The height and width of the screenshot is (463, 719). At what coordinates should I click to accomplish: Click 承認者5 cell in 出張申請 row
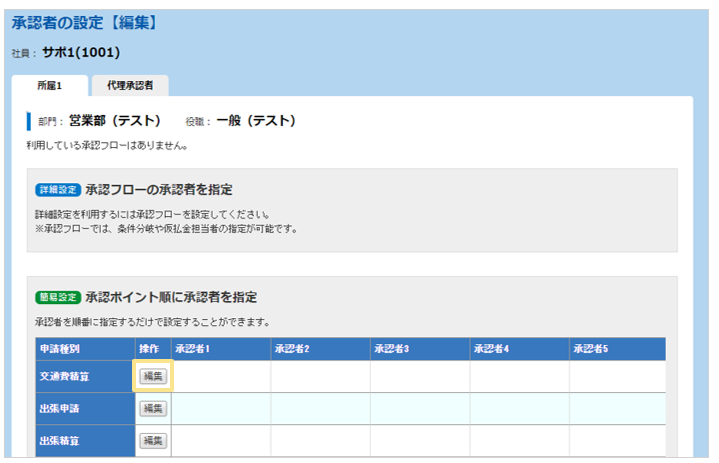[x=617, y=408]
